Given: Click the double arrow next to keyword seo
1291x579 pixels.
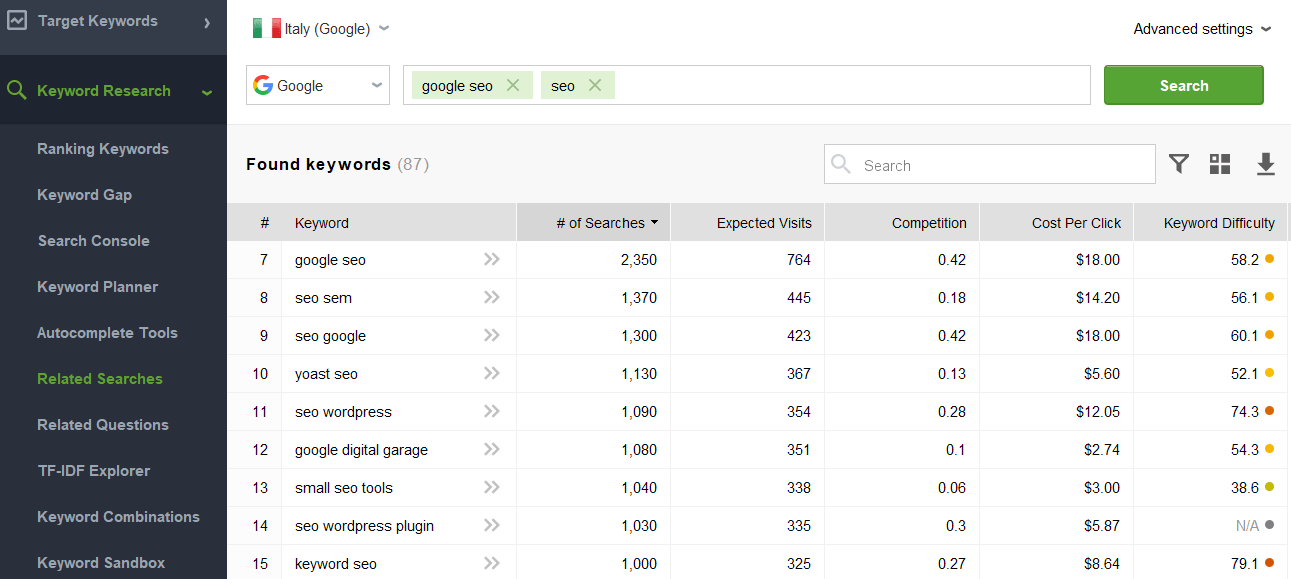Looking at the screenshot, I should click(x=491, y=563).
